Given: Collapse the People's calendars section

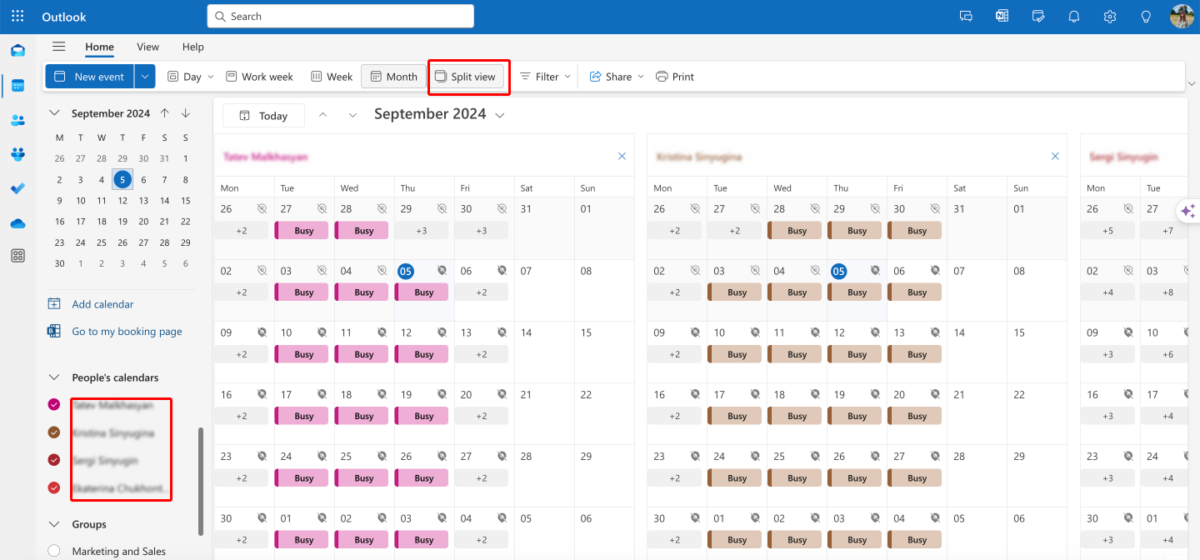Looking at the screenshot, I should tap(54, 378).
